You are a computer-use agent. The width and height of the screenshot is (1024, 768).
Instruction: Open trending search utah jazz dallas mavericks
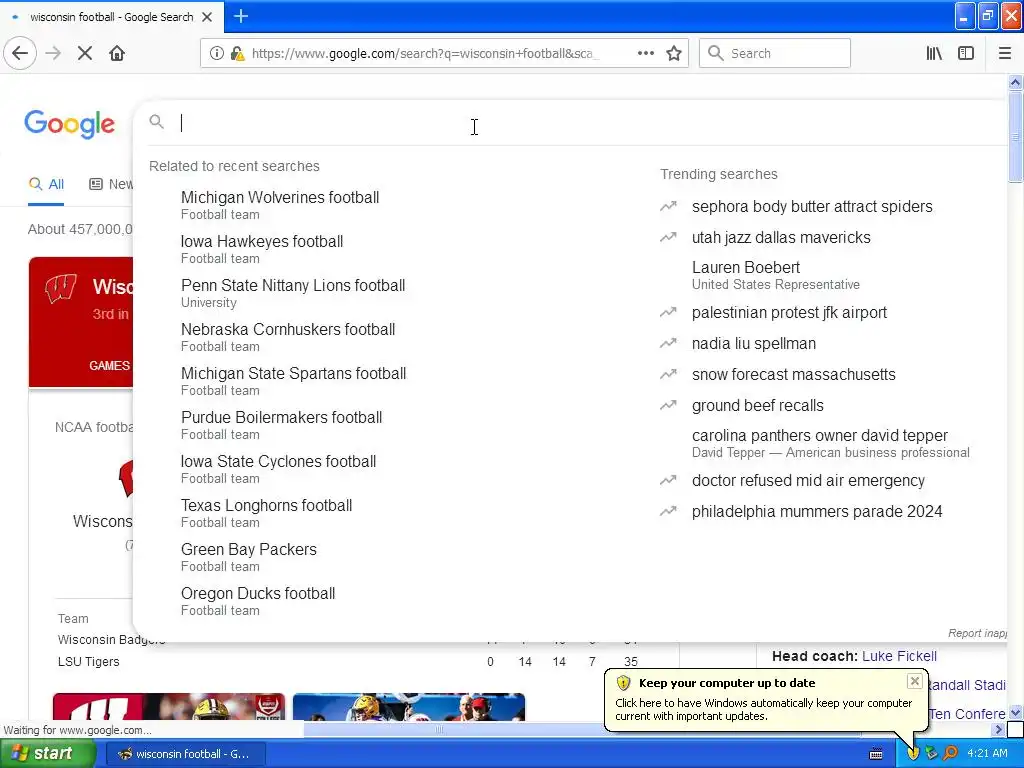click(781, 238)
